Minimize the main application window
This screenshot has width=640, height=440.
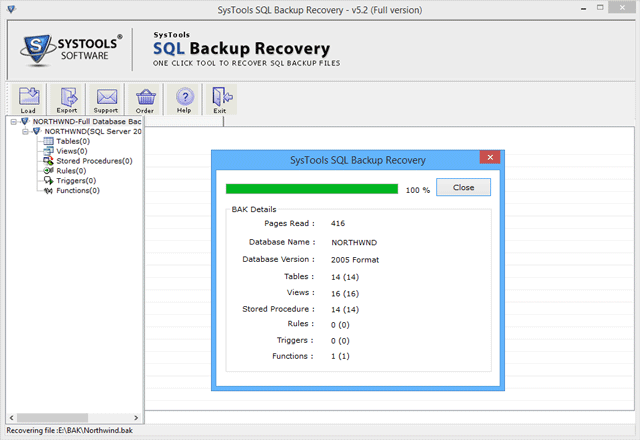(584, 9)
